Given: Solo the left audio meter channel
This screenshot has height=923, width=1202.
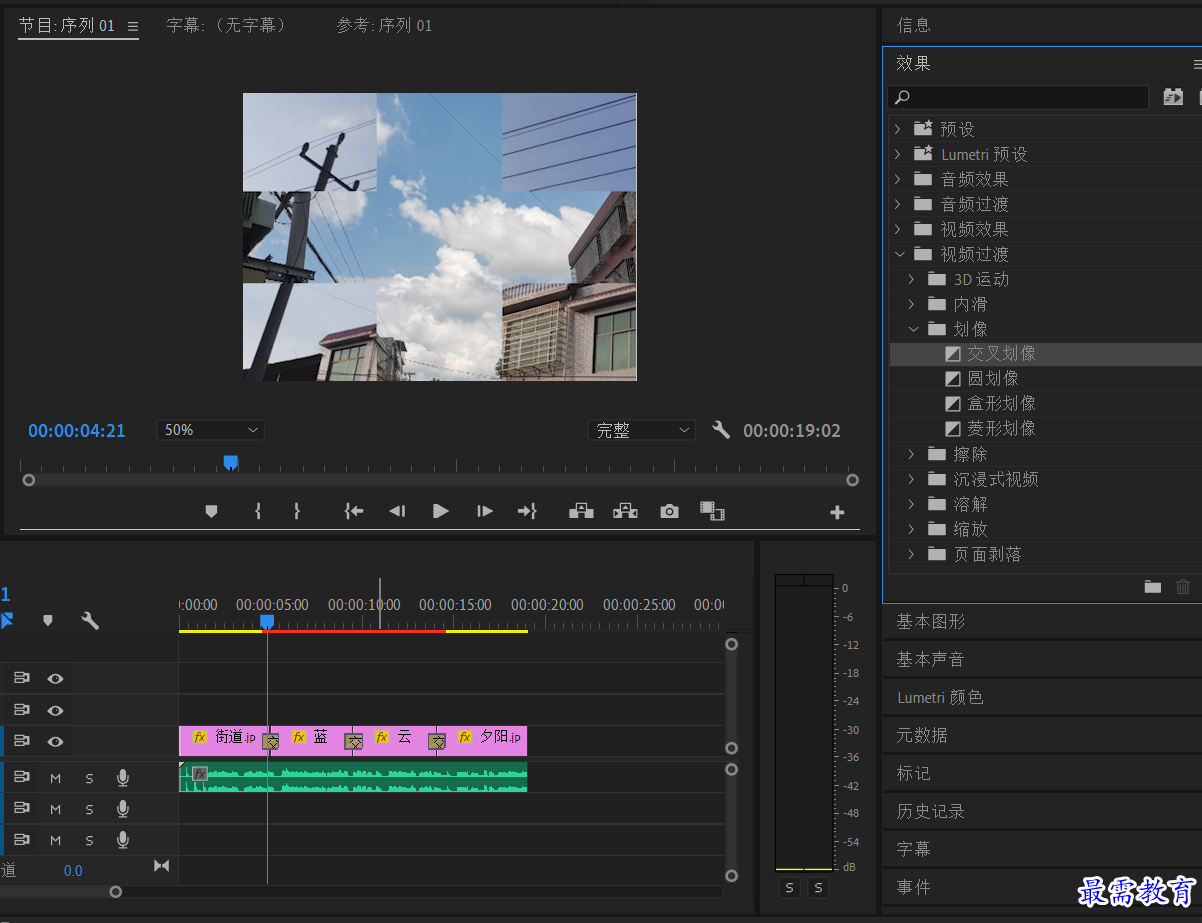Looking at the screenshot, I should click(x=790, y=888).
